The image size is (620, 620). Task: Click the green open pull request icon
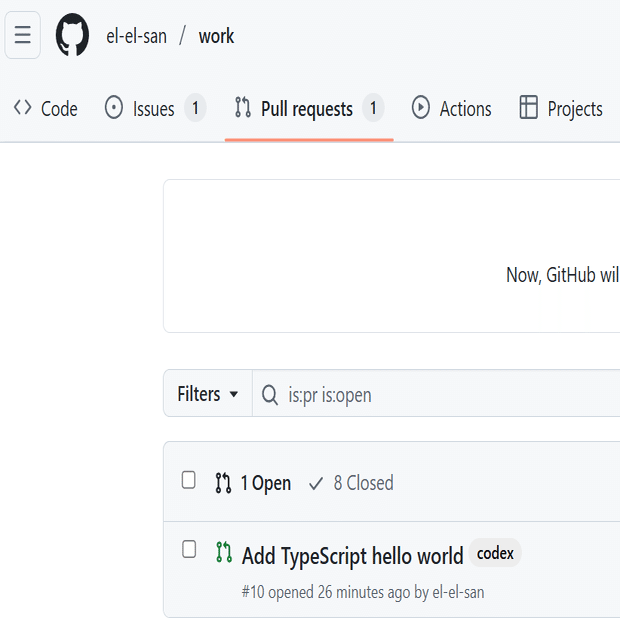pyautogui.click(x=224, y=552)
